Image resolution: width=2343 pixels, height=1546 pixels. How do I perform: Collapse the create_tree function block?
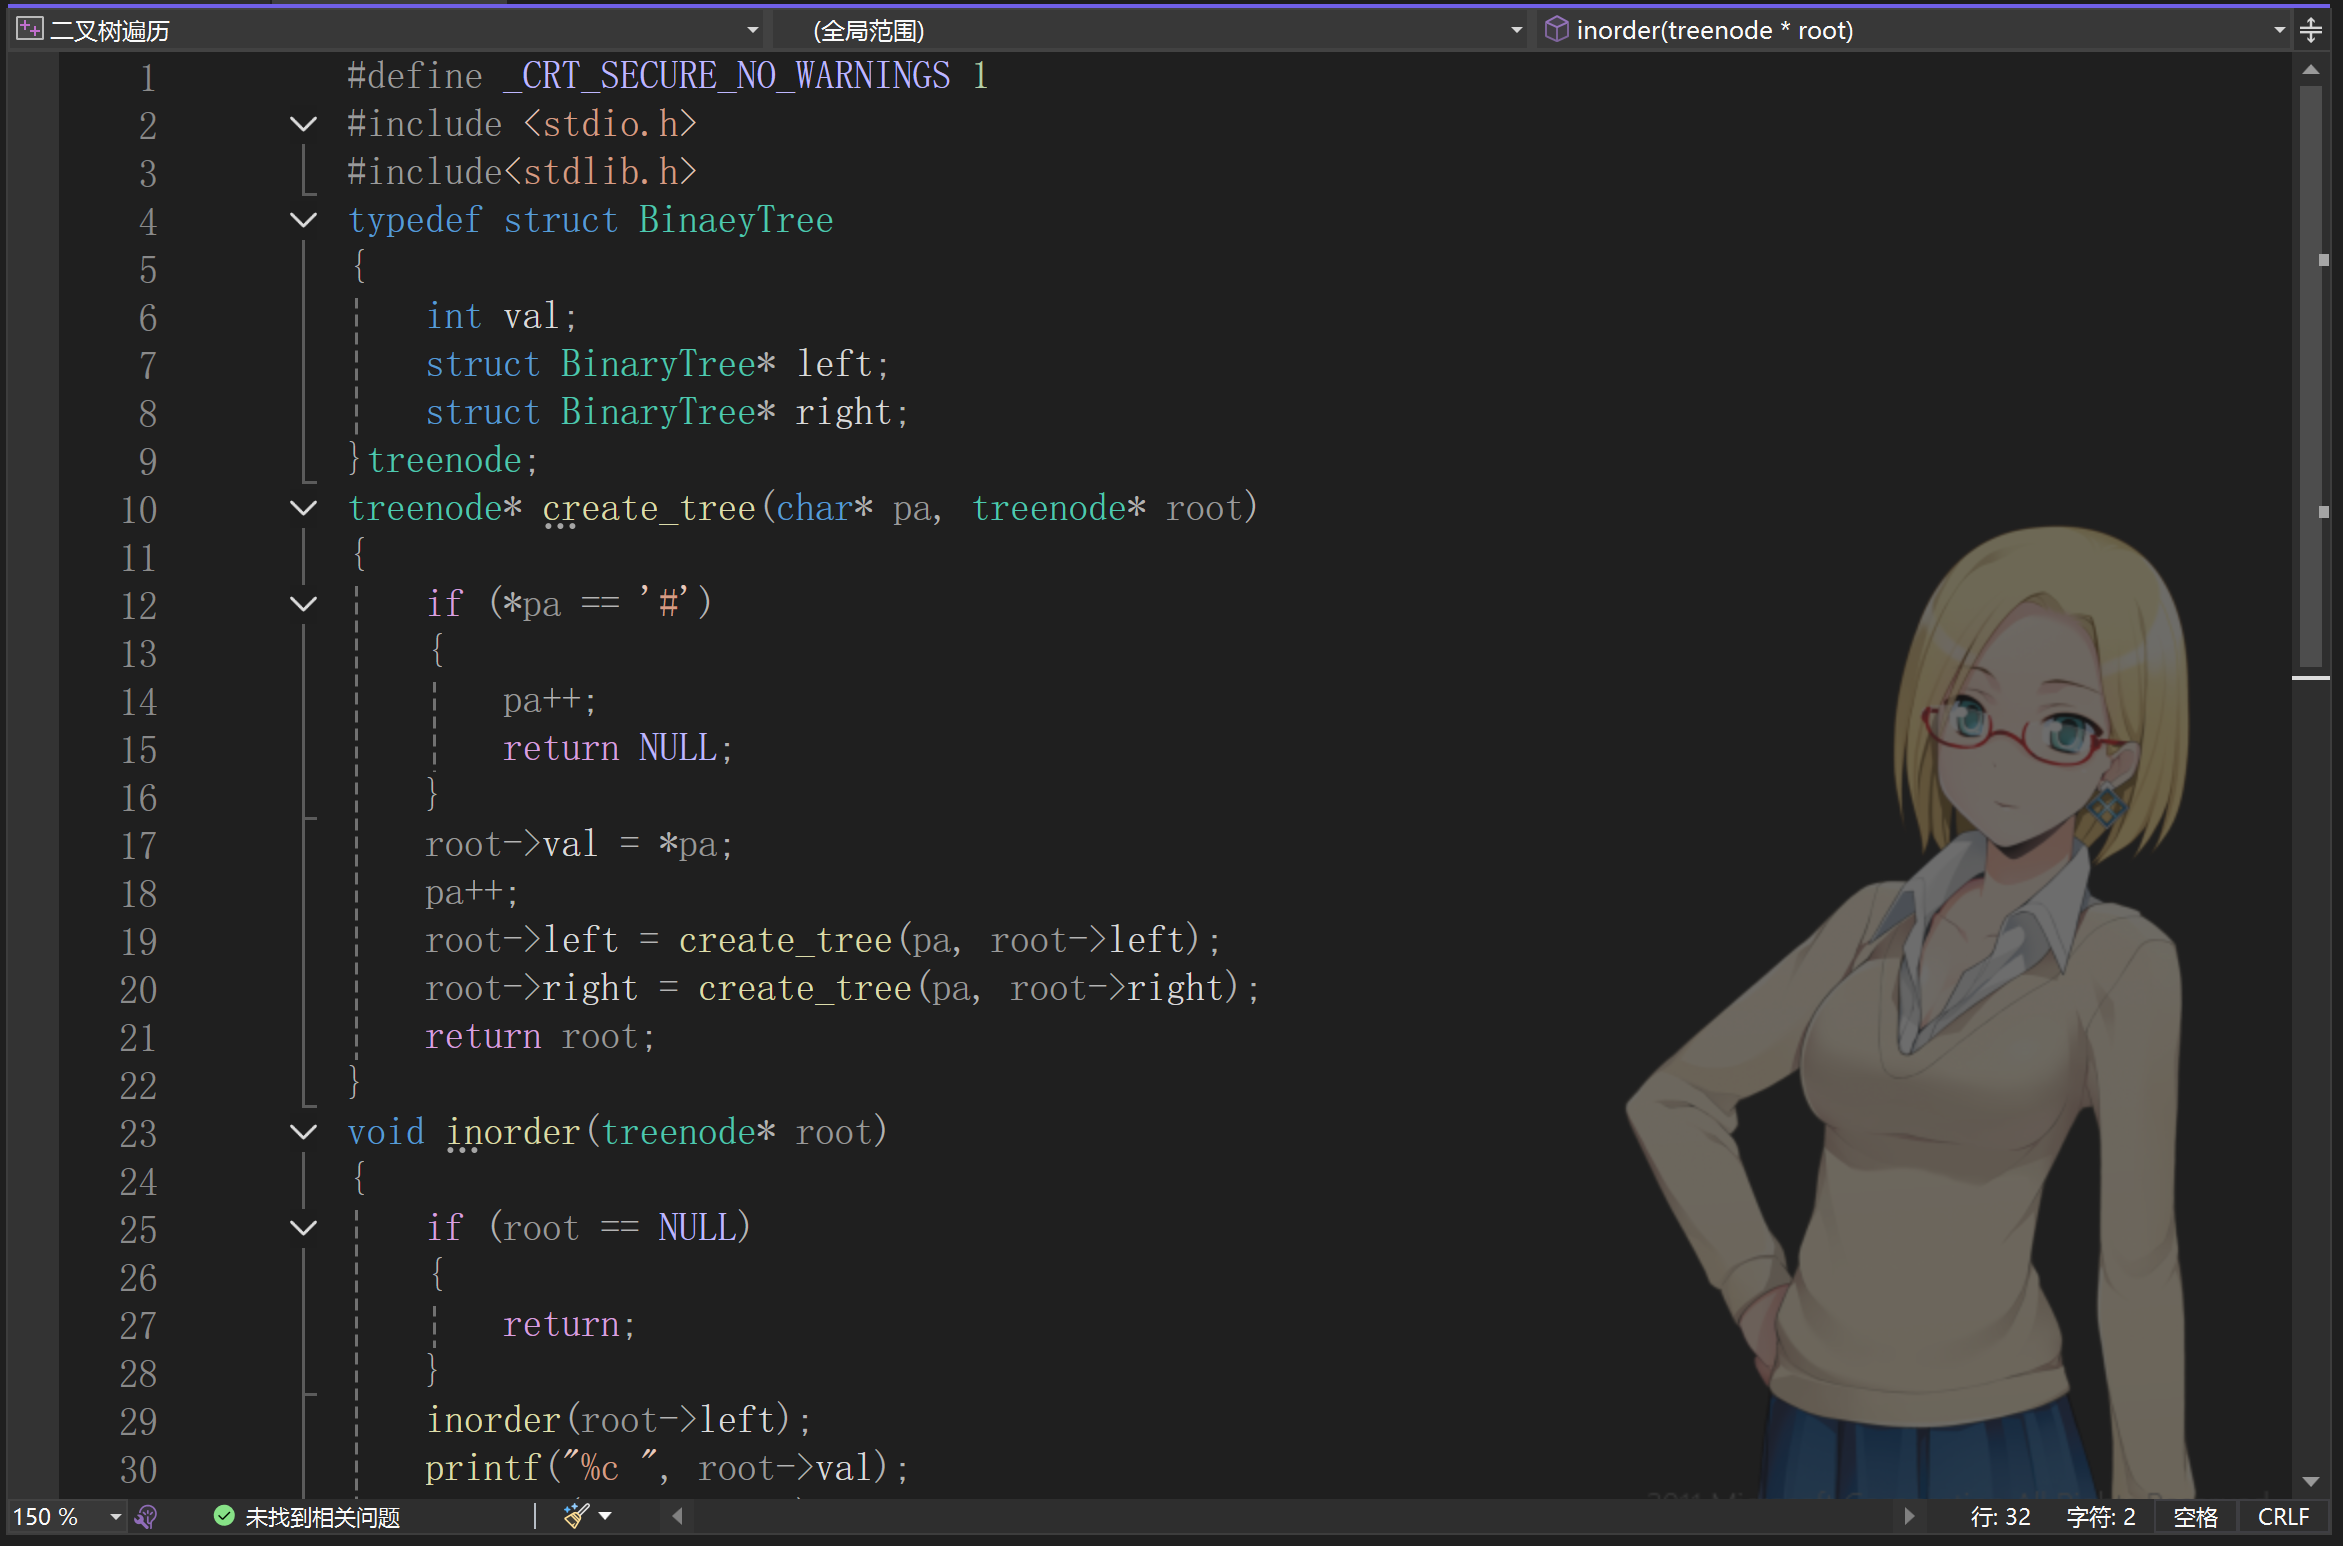[303, 508]
